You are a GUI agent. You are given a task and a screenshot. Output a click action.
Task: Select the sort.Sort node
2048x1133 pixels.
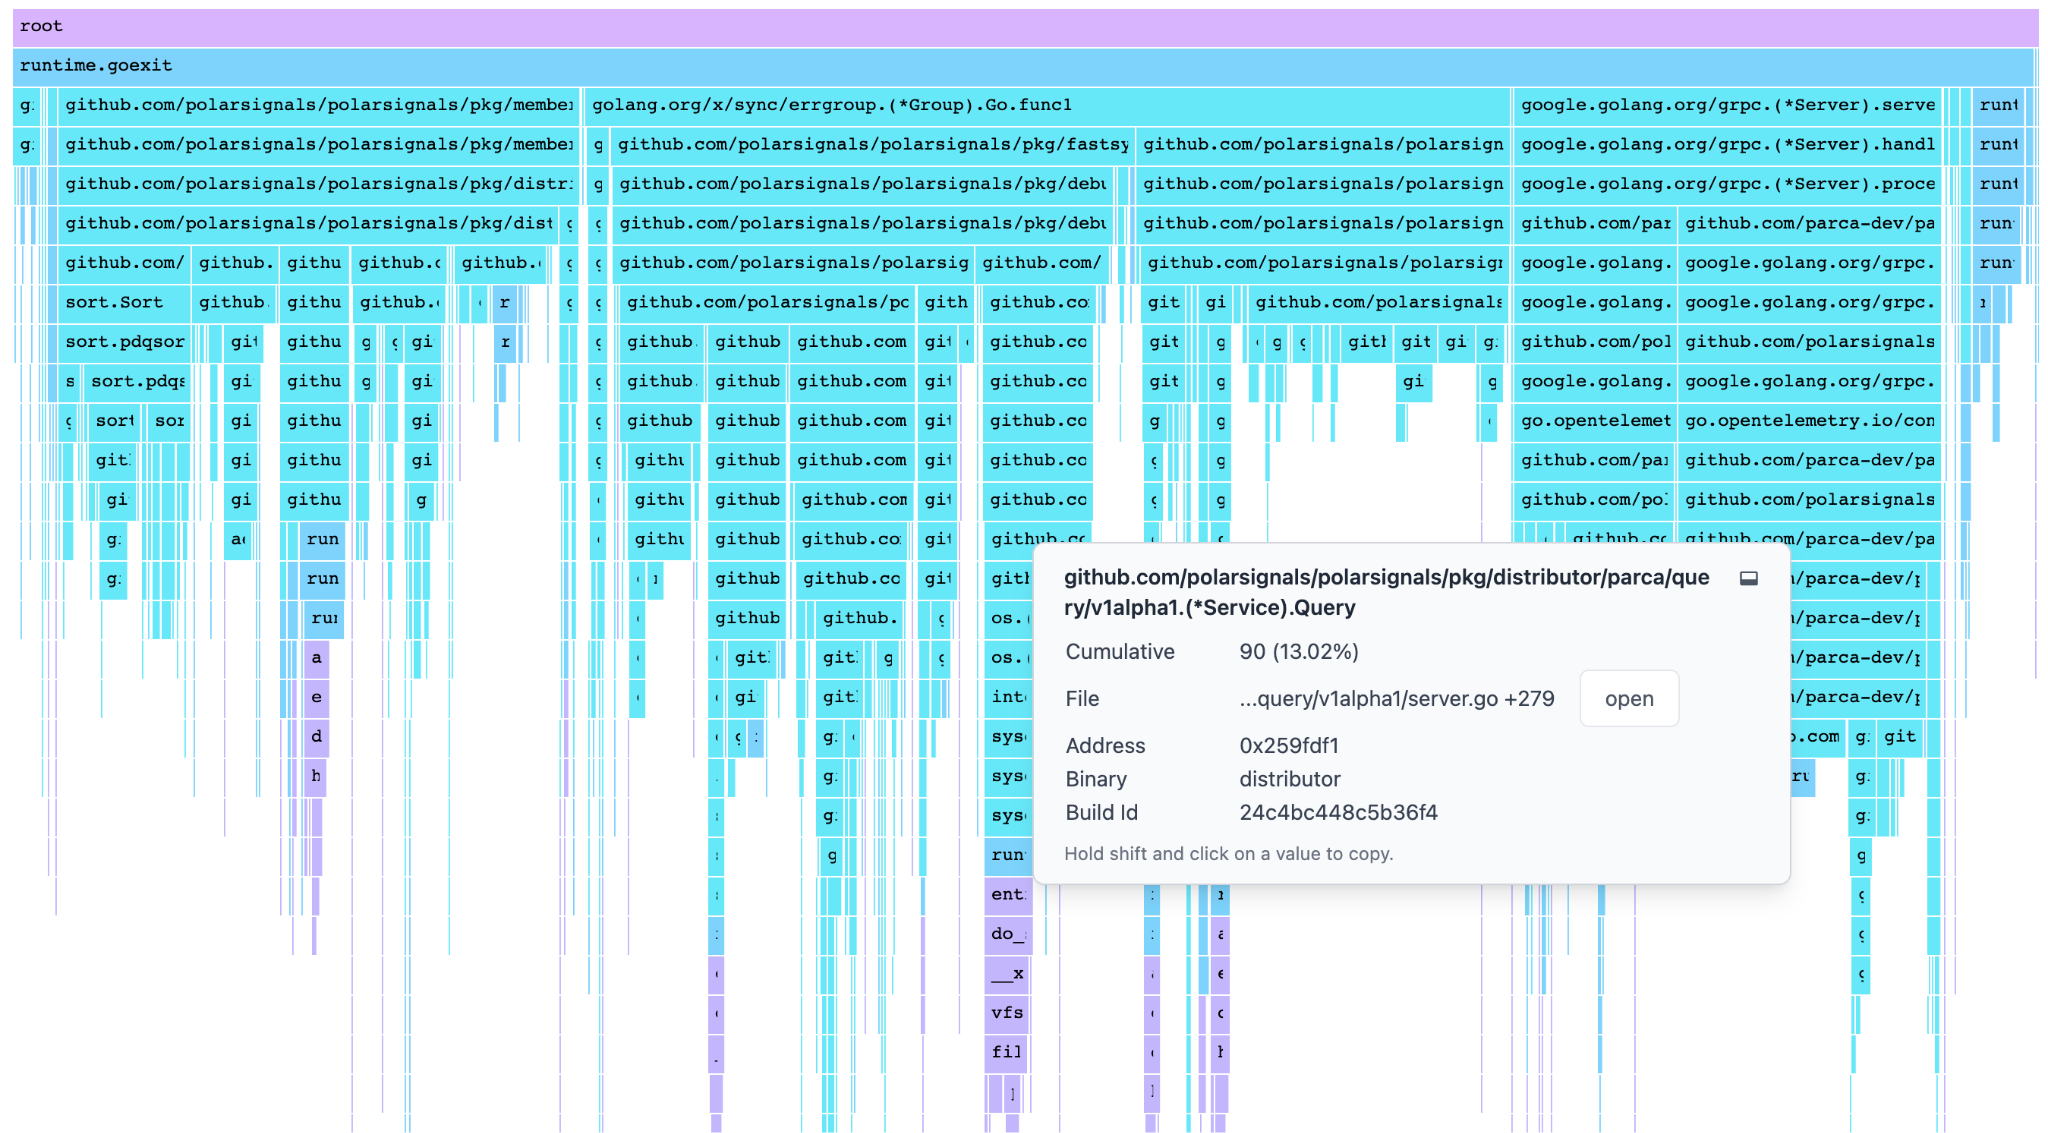pyautogui.click(x=124, y=303)
